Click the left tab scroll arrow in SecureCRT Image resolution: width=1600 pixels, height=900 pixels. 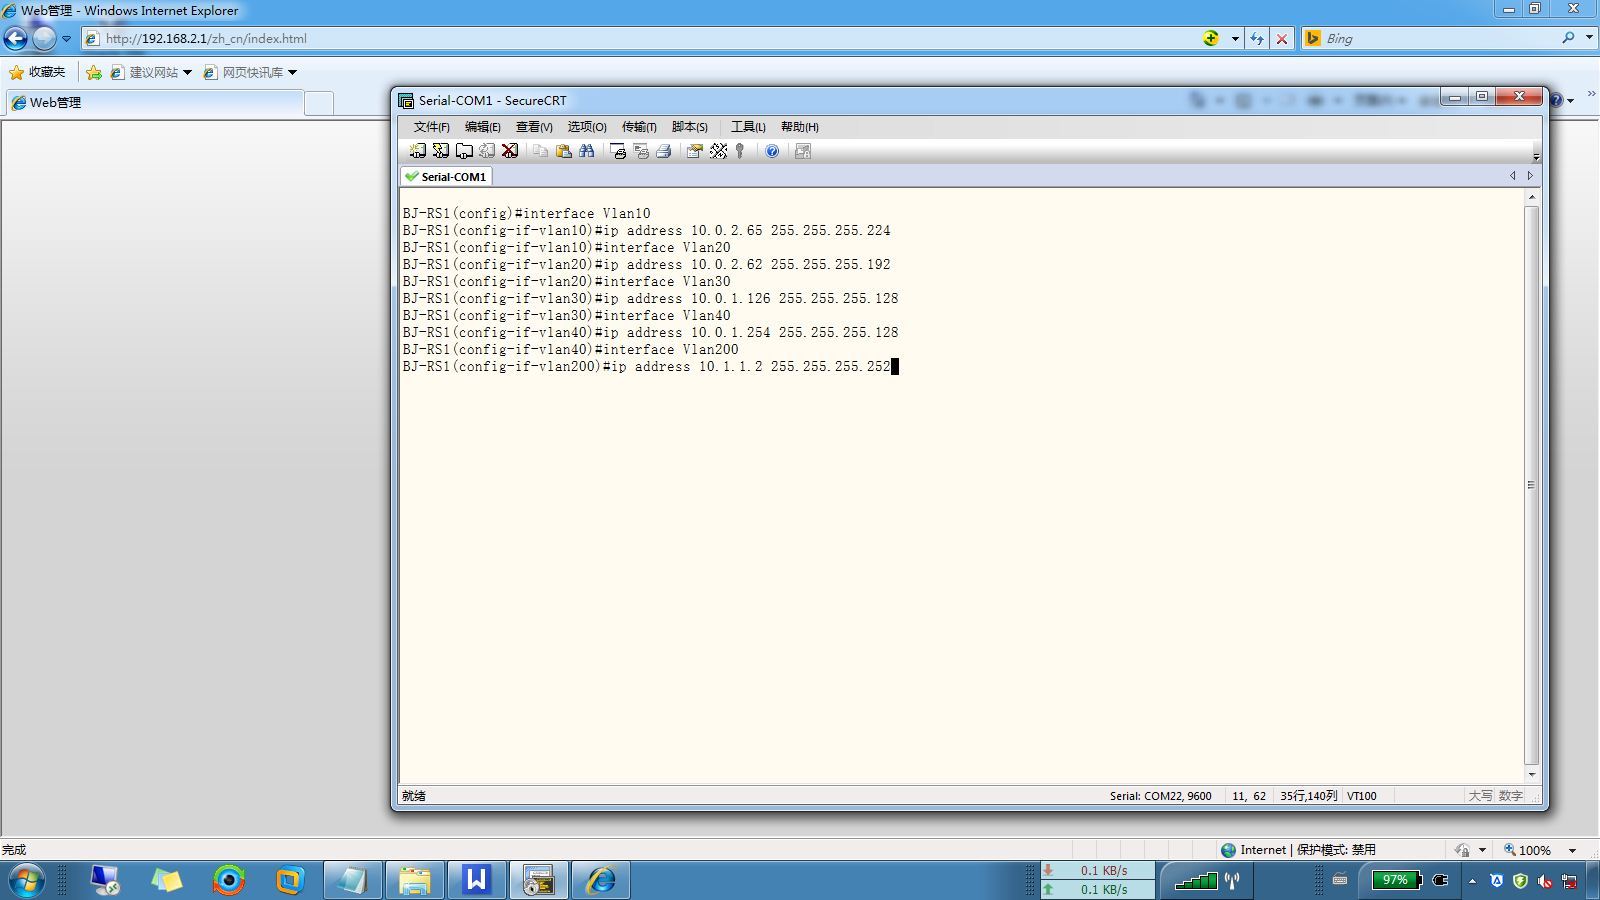pos(1512,176)
